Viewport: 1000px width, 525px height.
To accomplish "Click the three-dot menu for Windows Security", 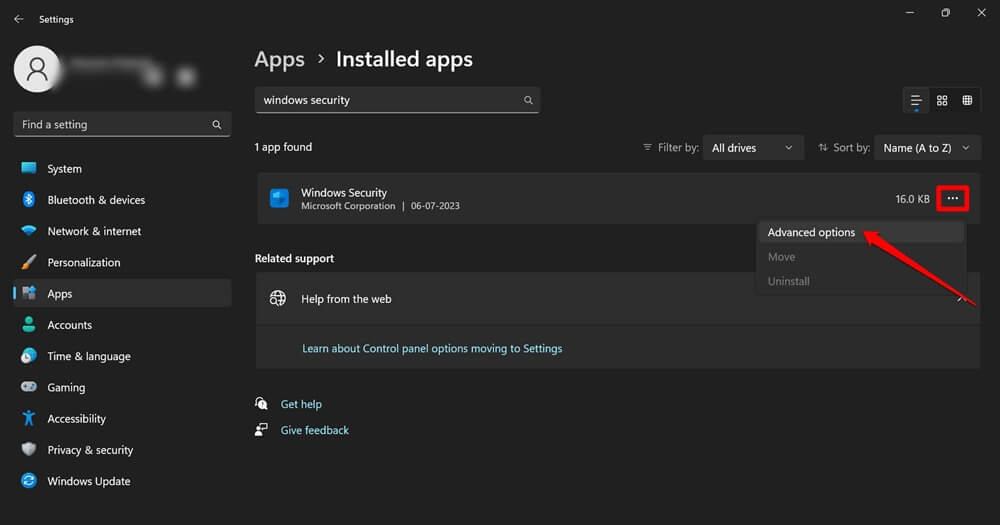I will pos(952,199).
